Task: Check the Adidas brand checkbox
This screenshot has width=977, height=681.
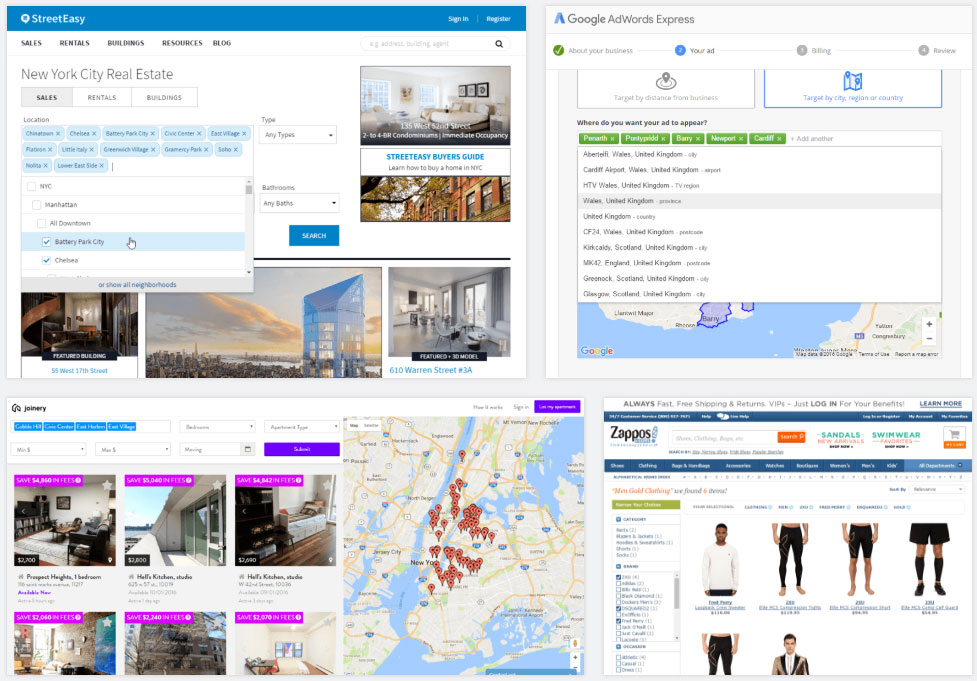Action: click(619, 583)
